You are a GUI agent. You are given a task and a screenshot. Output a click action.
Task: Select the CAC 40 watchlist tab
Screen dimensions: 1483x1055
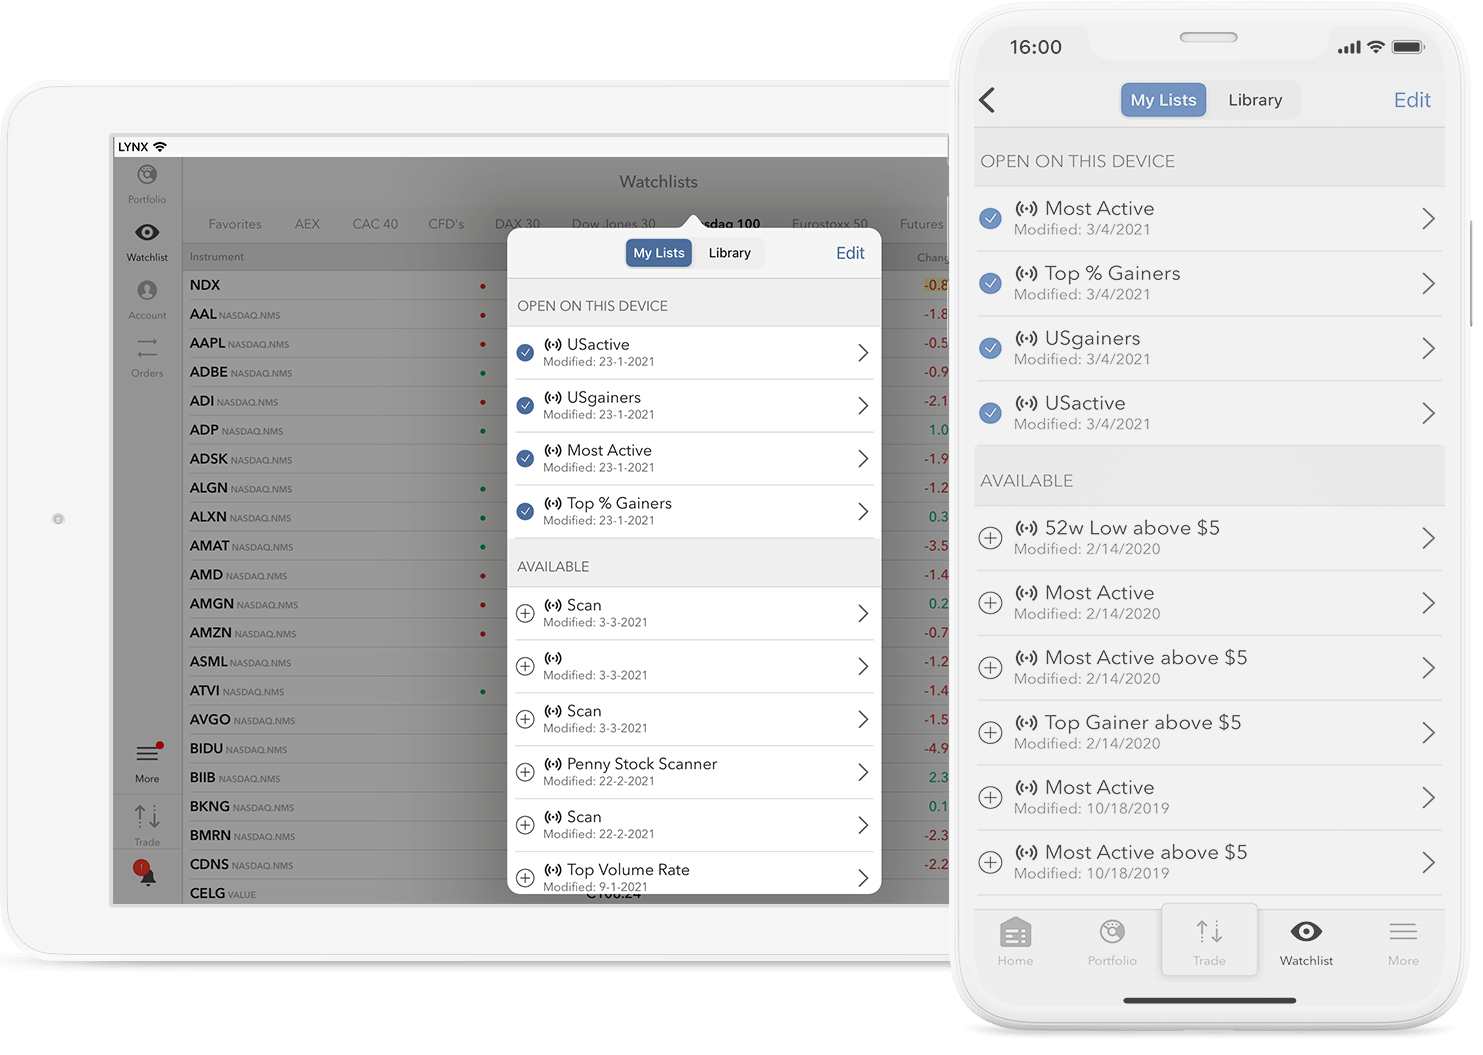pos(375,224)
